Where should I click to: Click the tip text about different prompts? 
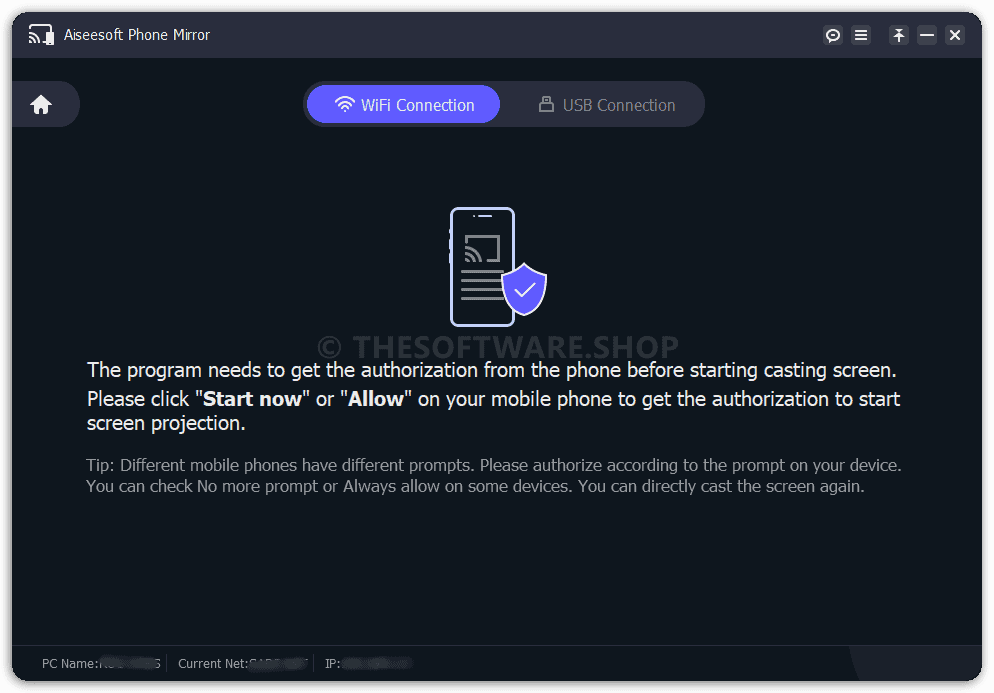[493, 476]
